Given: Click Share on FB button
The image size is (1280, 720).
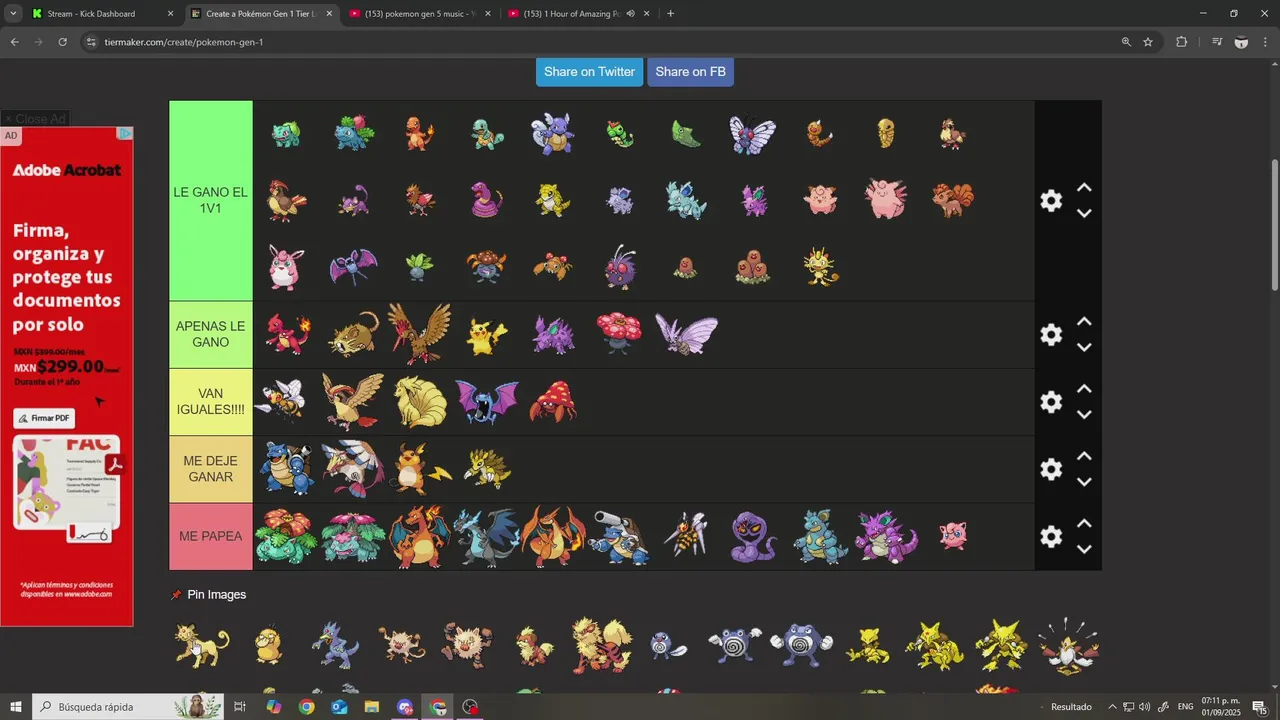Looking at the screenshot, I should 690,72.
